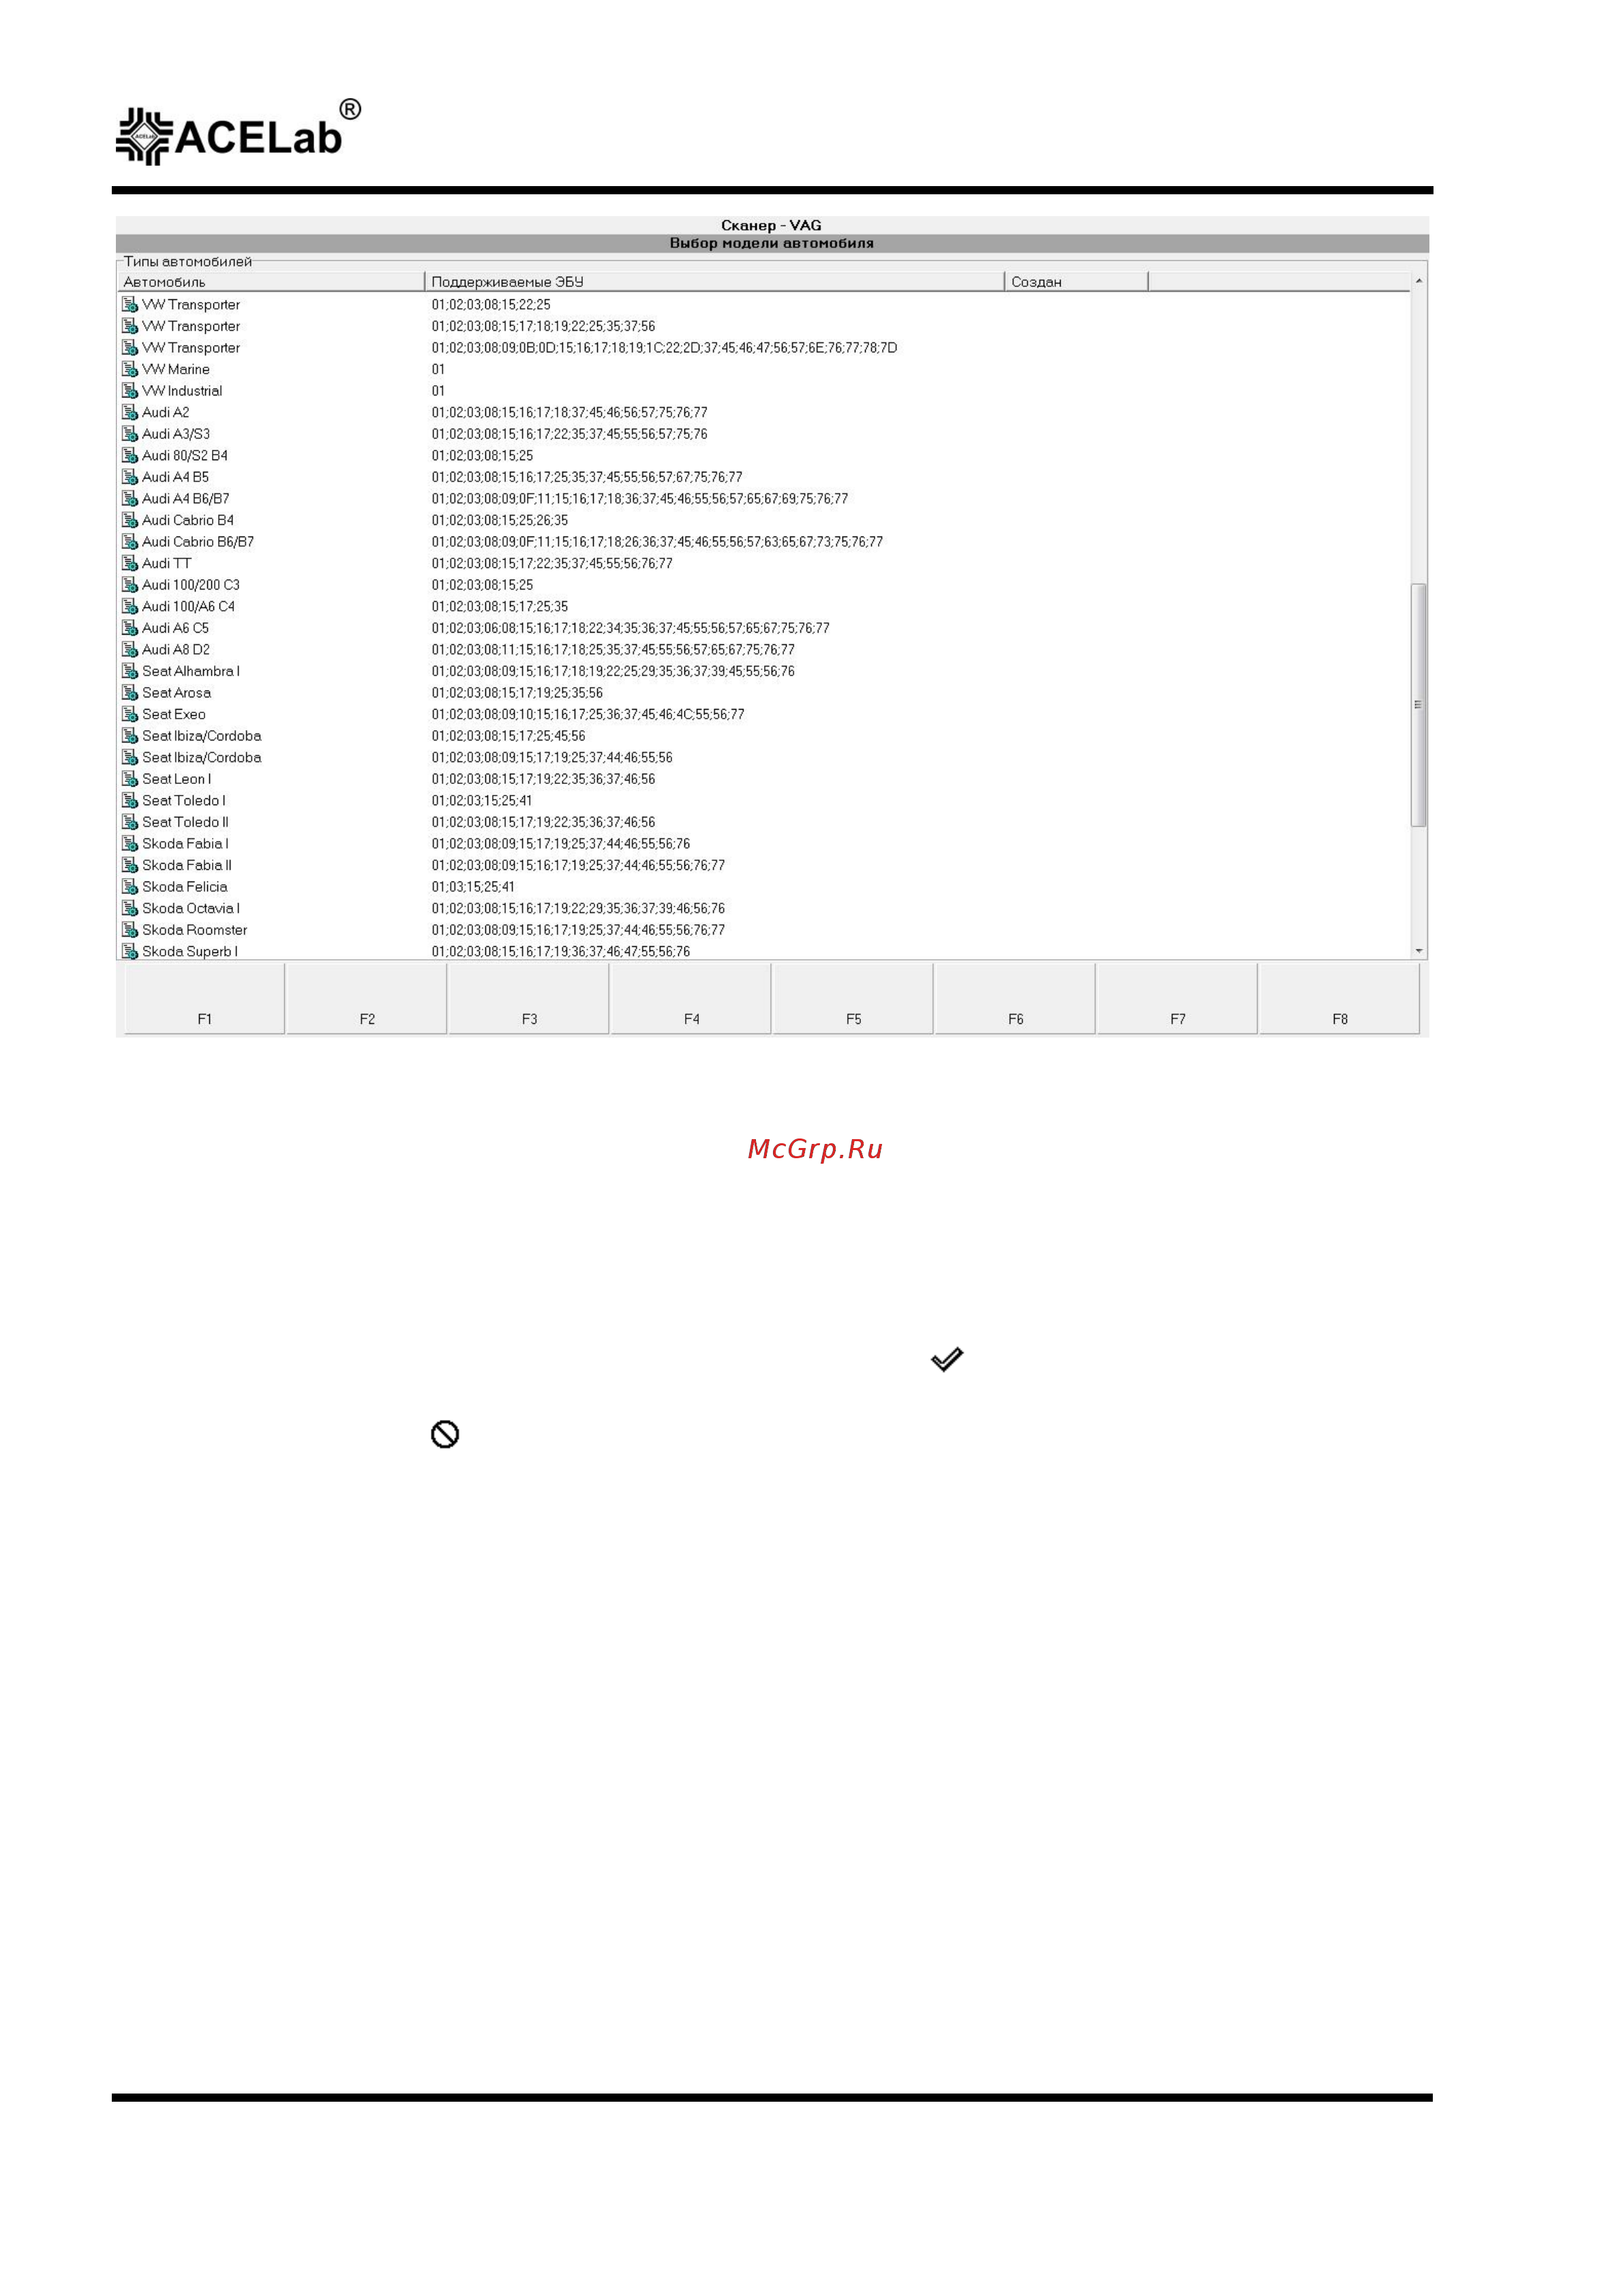Click ECU list of Audi A8 D2
The image size is (1623, 2296).
click(x=613, y=650)
